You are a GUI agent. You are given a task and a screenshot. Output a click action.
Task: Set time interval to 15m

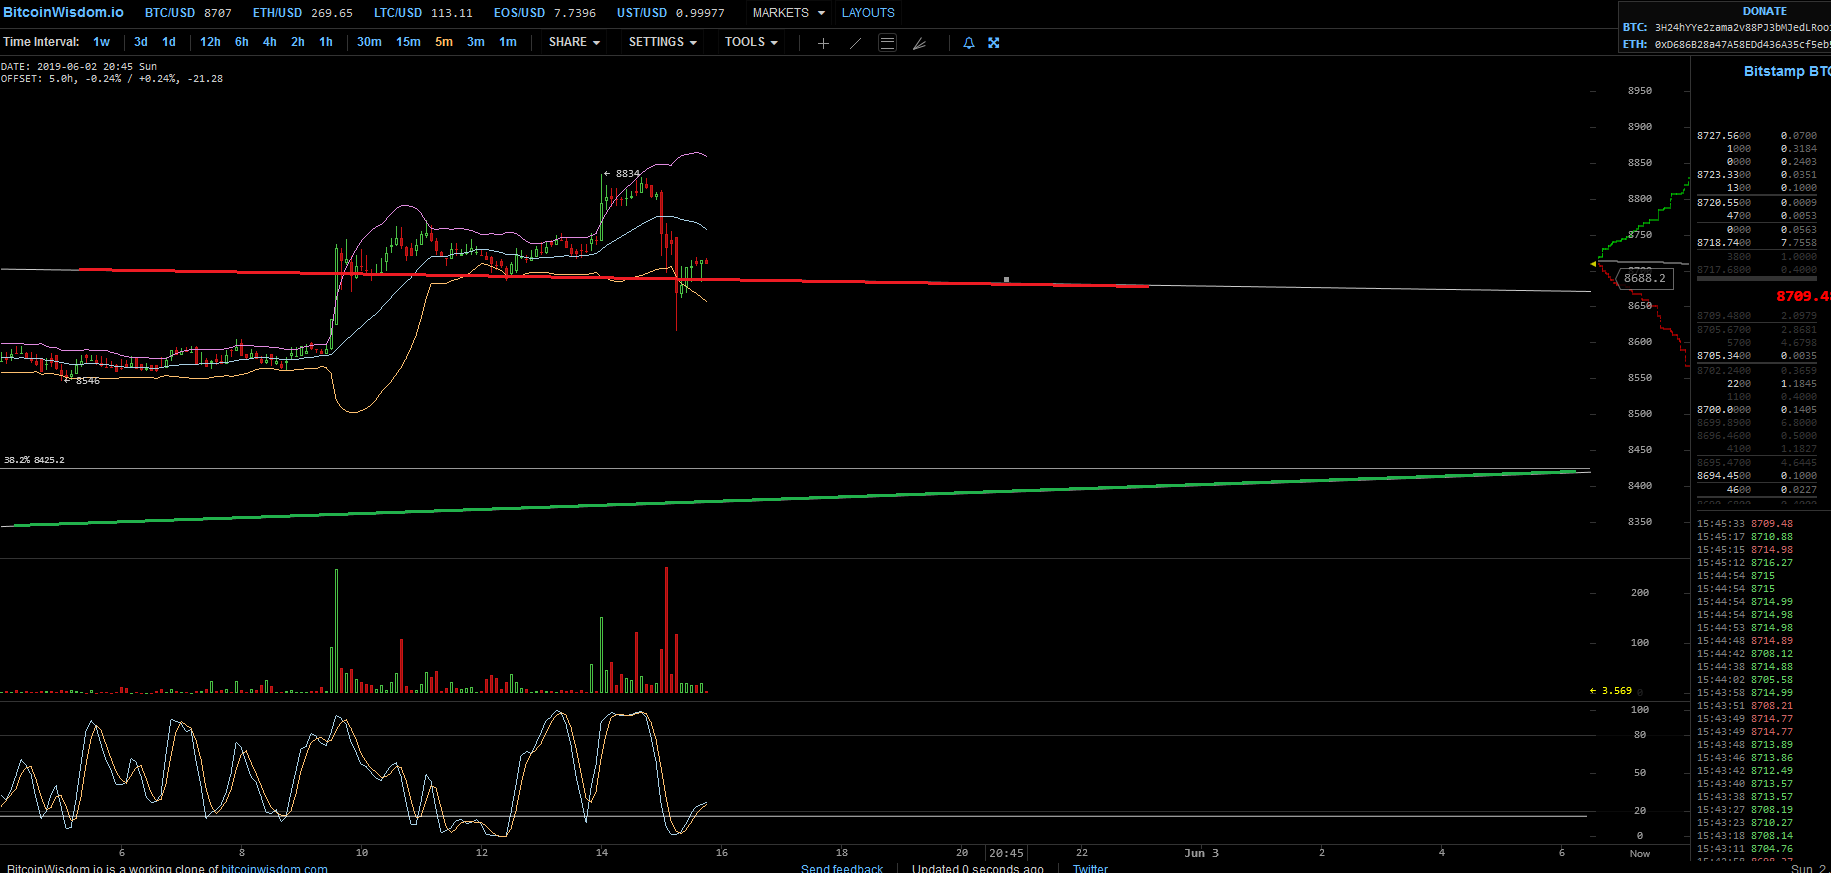408,42
